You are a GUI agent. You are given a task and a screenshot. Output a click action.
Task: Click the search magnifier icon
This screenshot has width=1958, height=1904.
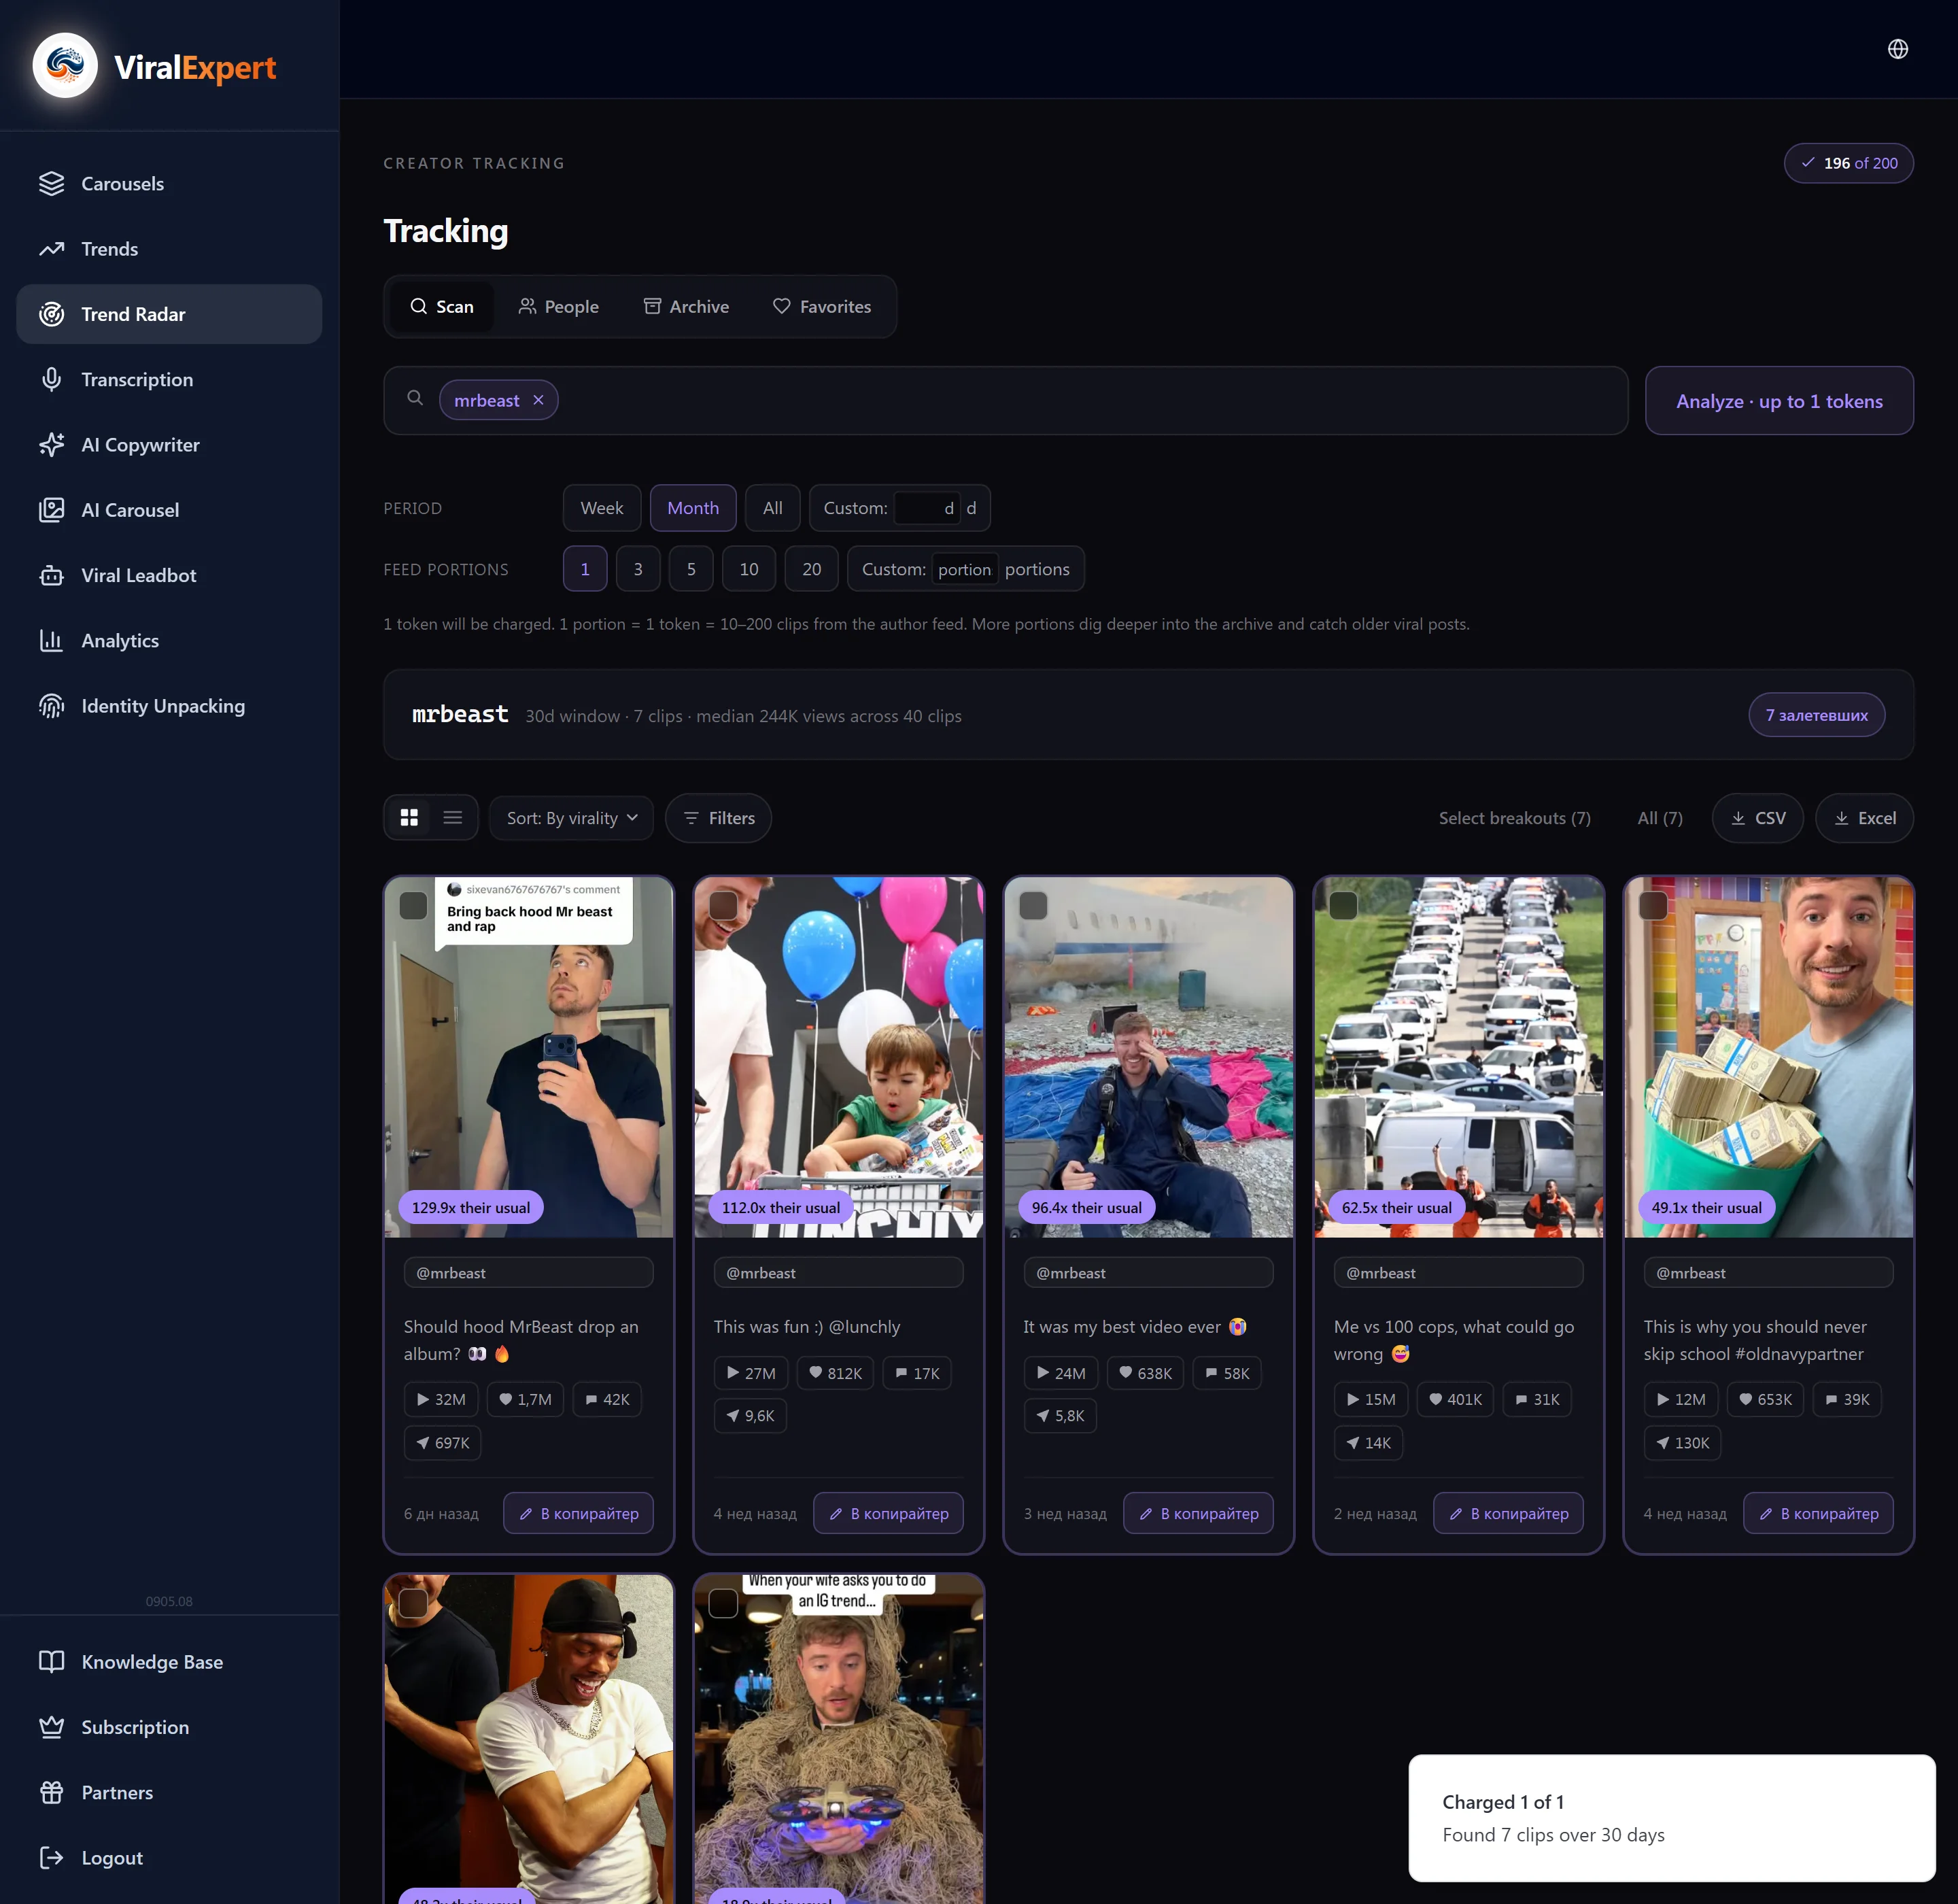415,398
